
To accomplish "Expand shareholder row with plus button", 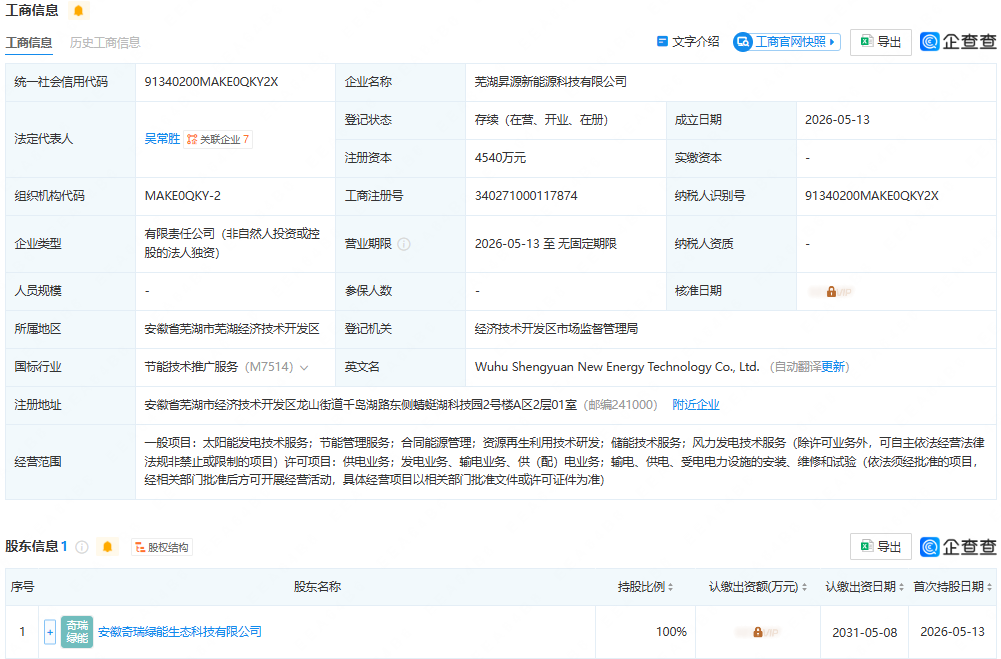I will click(x=50, y=632).
